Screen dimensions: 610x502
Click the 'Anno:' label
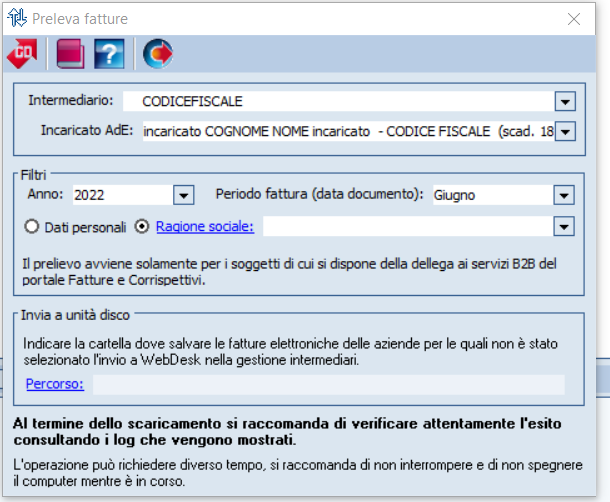pyautogui.click(x=45, y=194)
